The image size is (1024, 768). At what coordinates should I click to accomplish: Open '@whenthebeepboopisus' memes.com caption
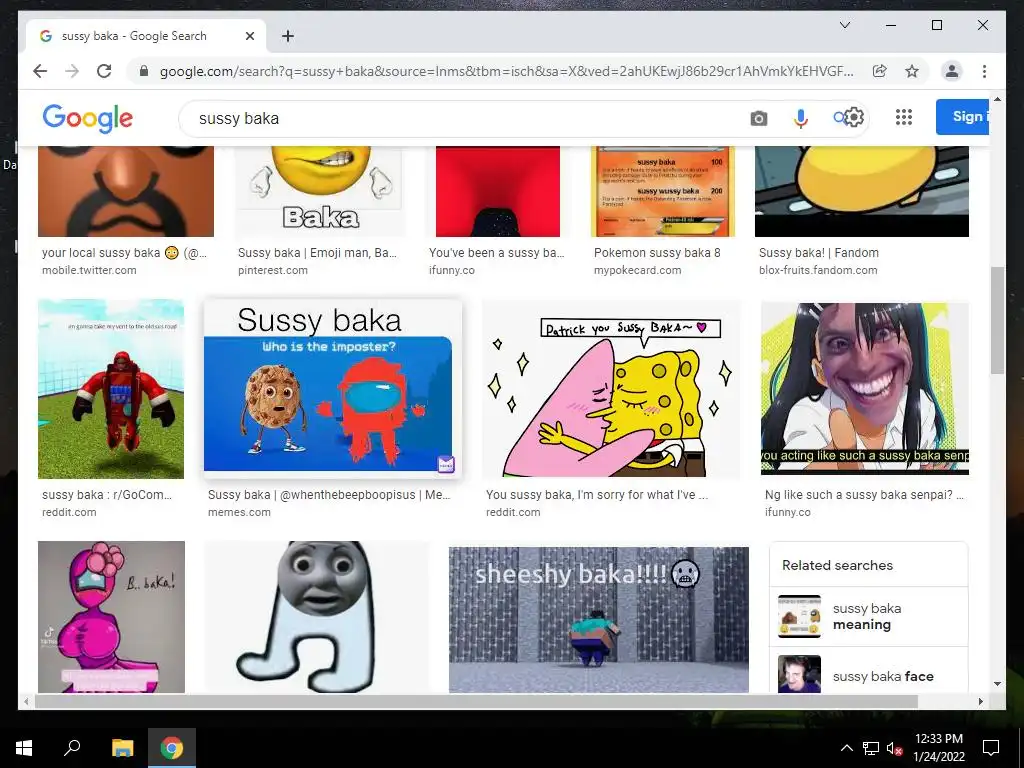[329, 495]
